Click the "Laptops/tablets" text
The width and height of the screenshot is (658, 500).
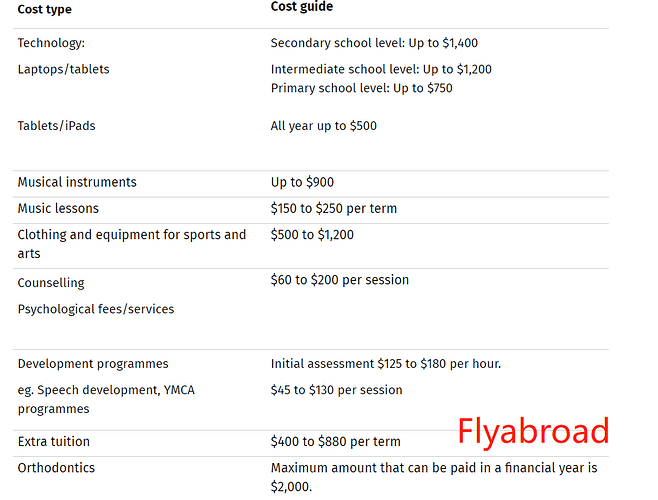63,70
